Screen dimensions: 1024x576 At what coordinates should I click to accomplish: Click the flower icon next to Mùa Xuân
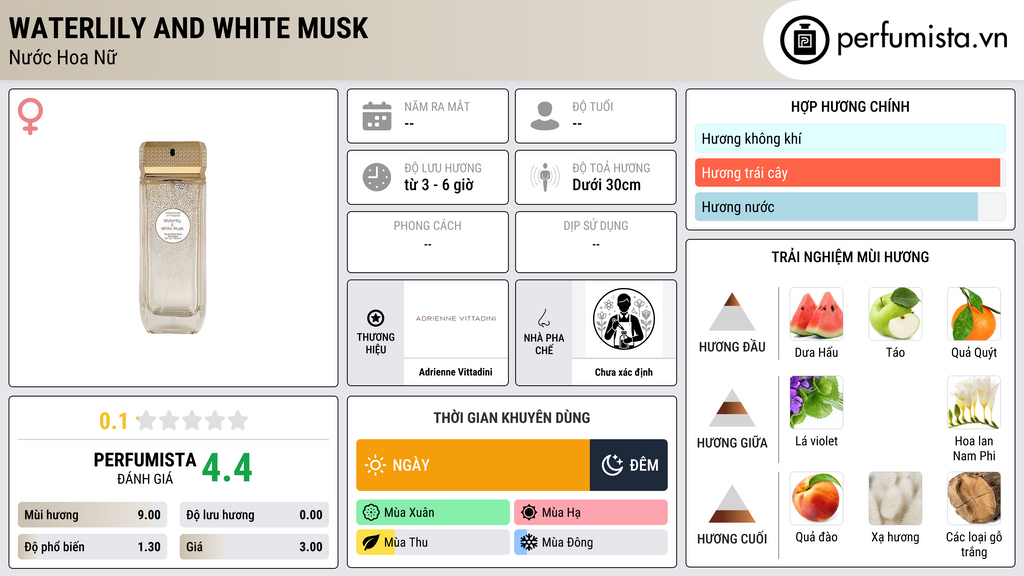371,513
